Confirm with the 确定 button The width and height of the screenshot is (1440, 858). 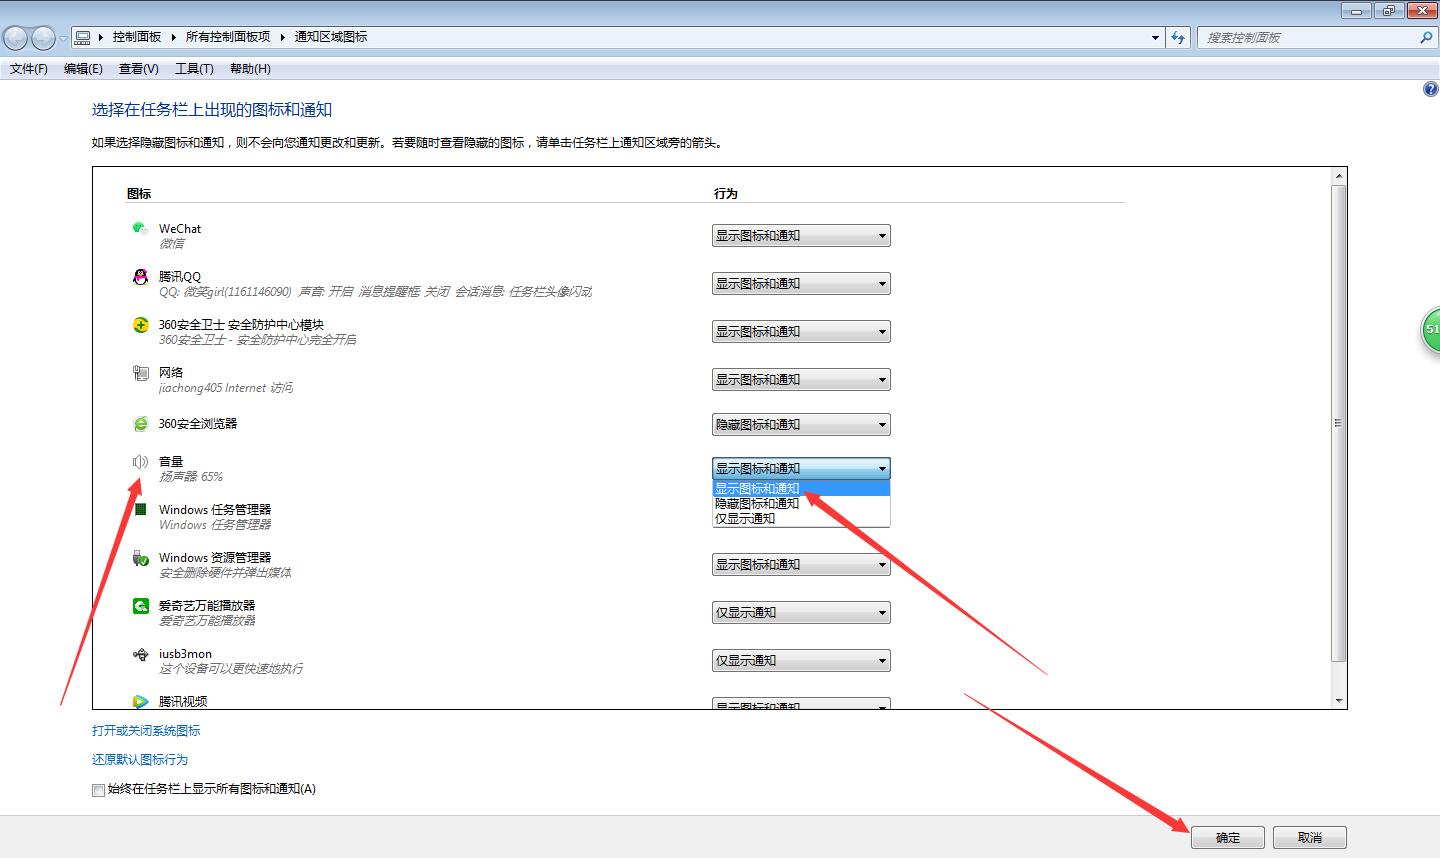click(1227, 838)
